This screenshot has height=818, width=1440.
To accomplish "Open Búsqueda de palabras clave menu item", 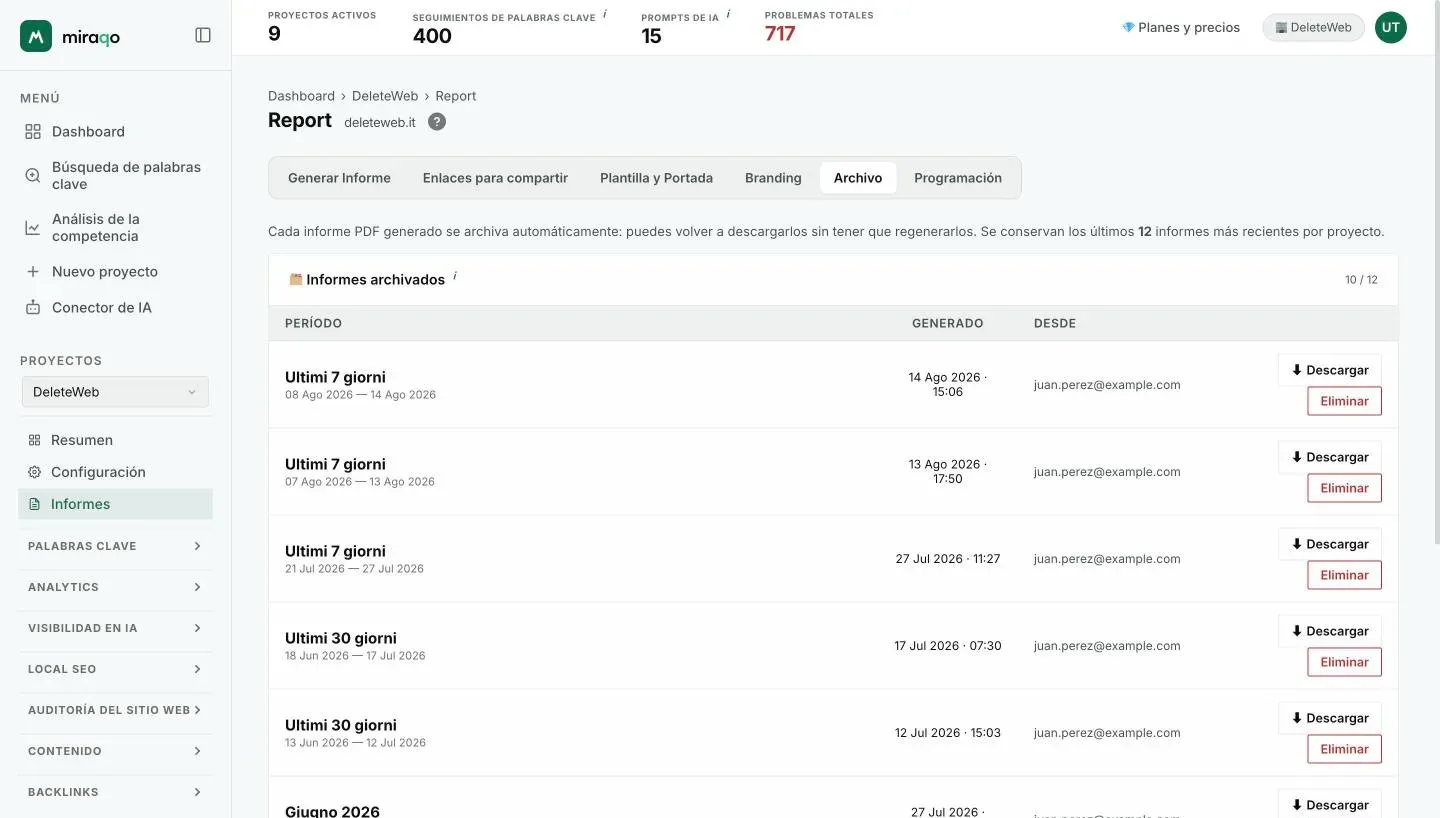I will tap(116, 175).
